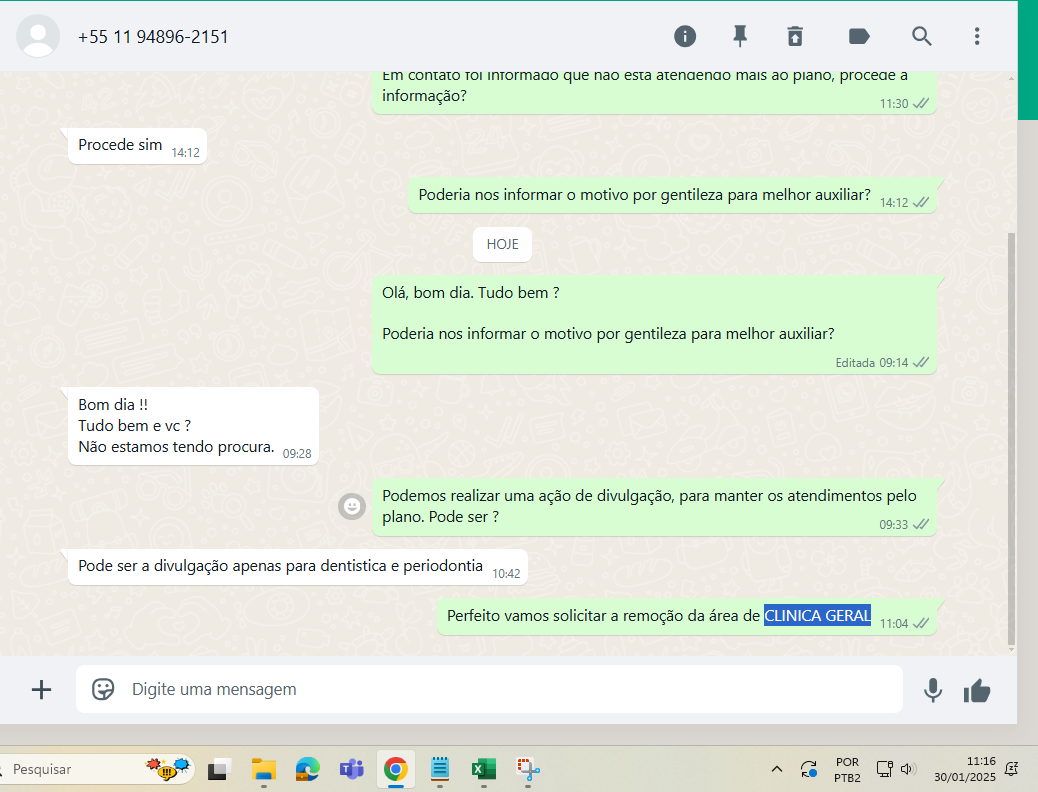Viewport: 1038px width, 792px height.
Task: Select the 'Procede sim' message
Action: point(138,146)
